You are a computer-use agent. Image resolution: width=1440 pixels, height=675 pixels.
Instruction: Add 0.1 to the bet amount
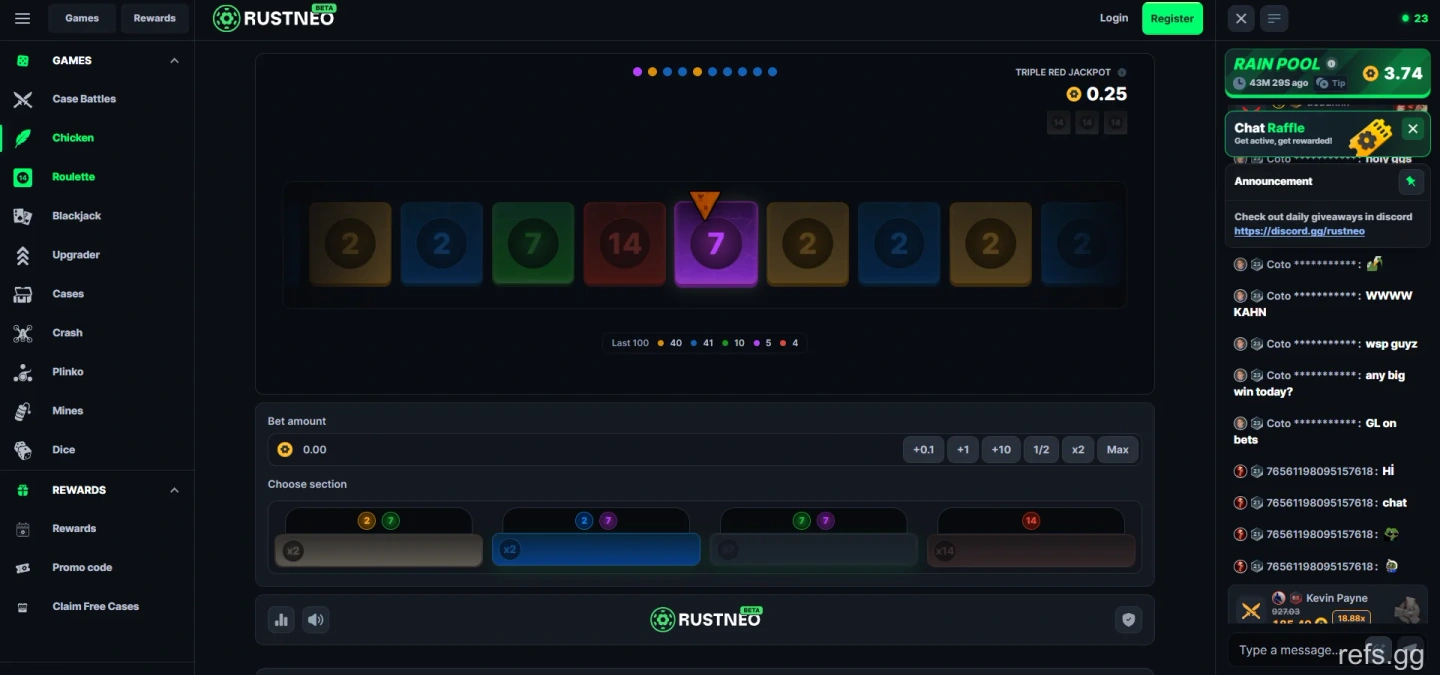(923, 450)
